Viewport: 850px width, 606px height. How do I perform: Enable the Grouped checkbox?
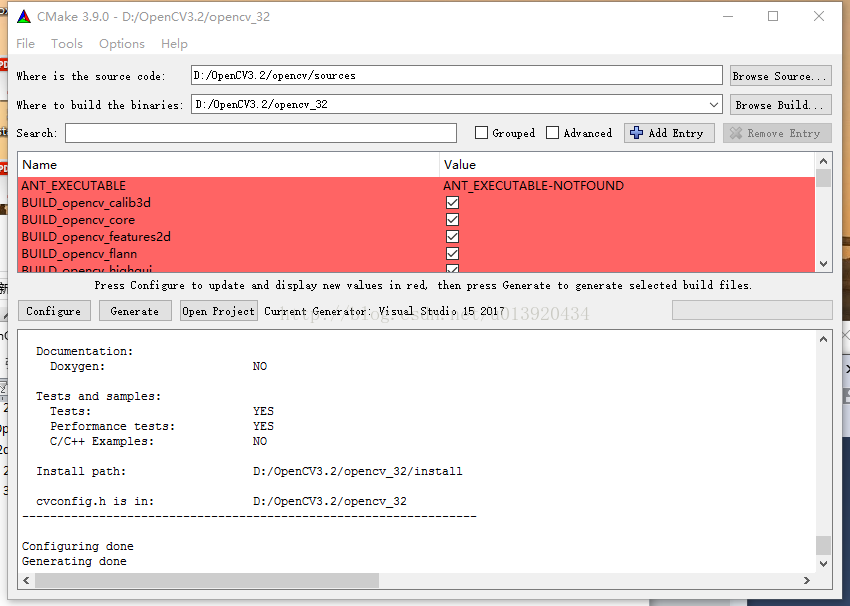pyautogui.click(x=481, y=133)
